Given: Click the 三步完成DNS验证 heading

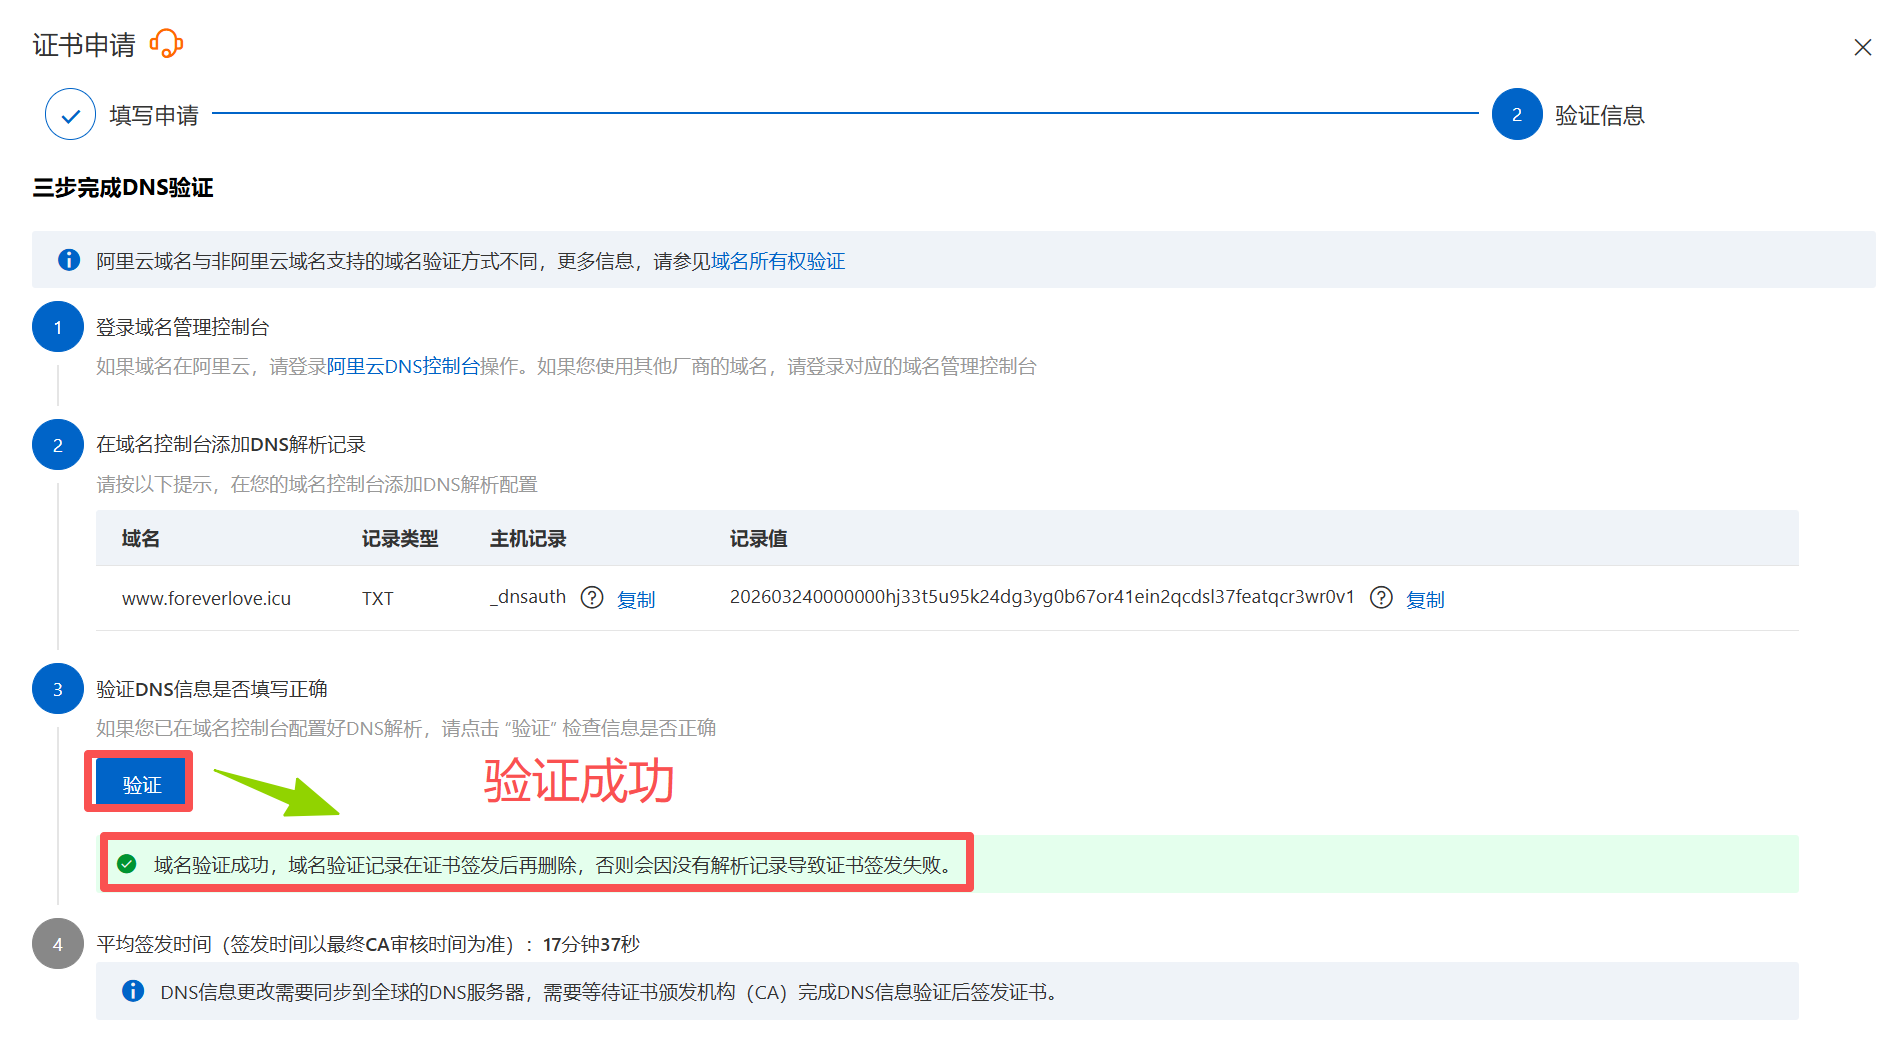Looking at the screenshot, I should tap(123, 188).
